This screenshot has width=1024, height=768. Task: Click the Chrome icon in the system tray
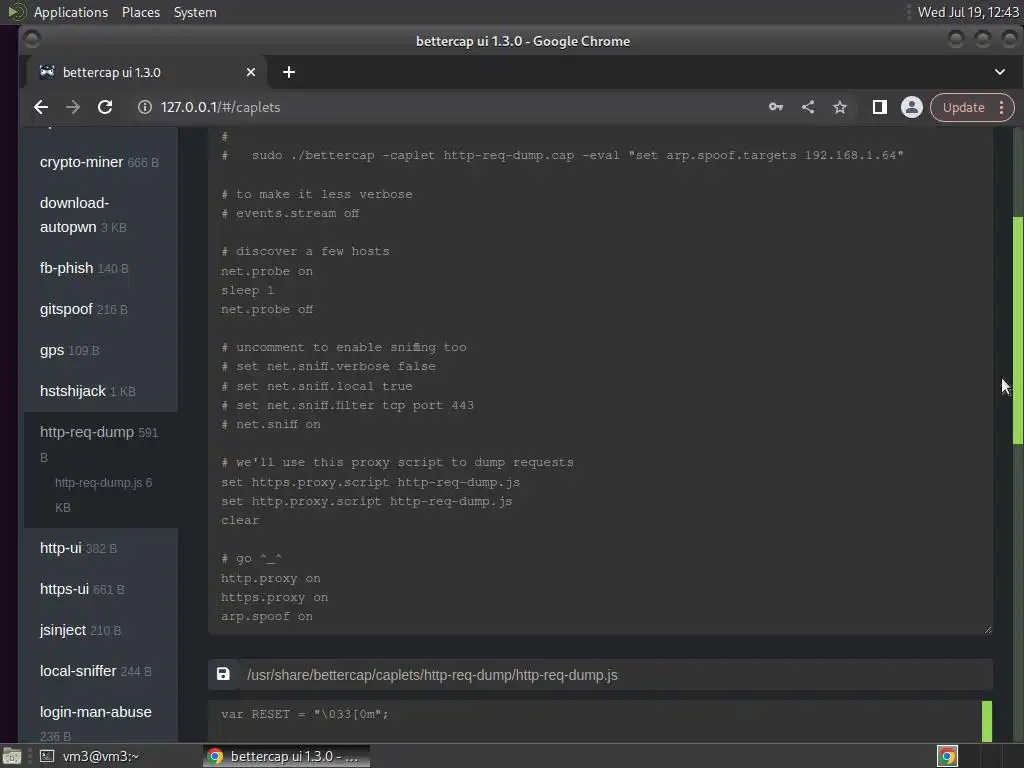(948, 756)
